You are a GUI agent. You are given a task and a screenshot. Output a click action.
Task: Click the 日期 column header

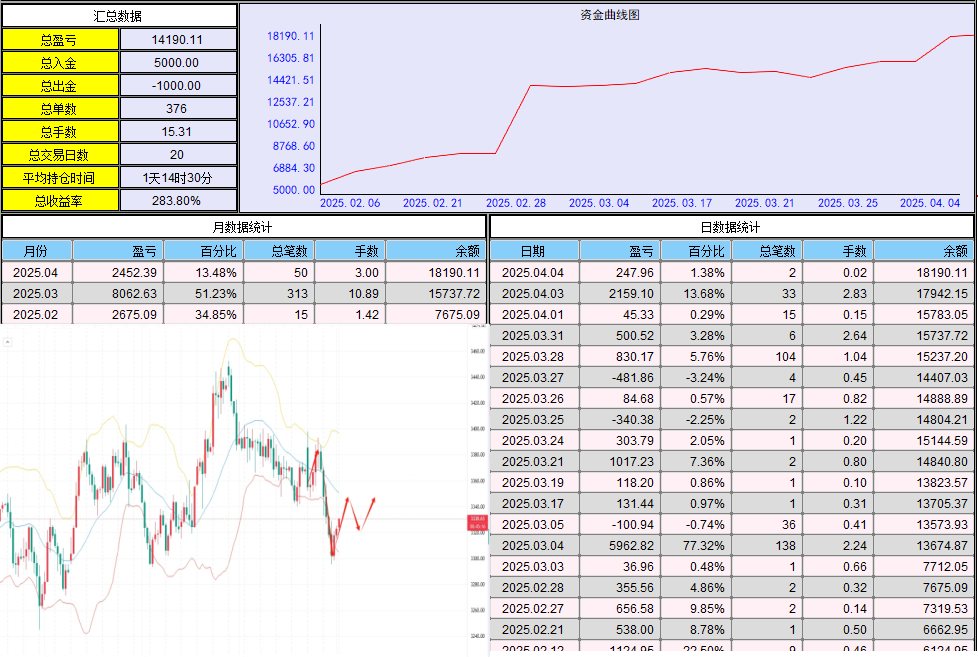[535, 251]
